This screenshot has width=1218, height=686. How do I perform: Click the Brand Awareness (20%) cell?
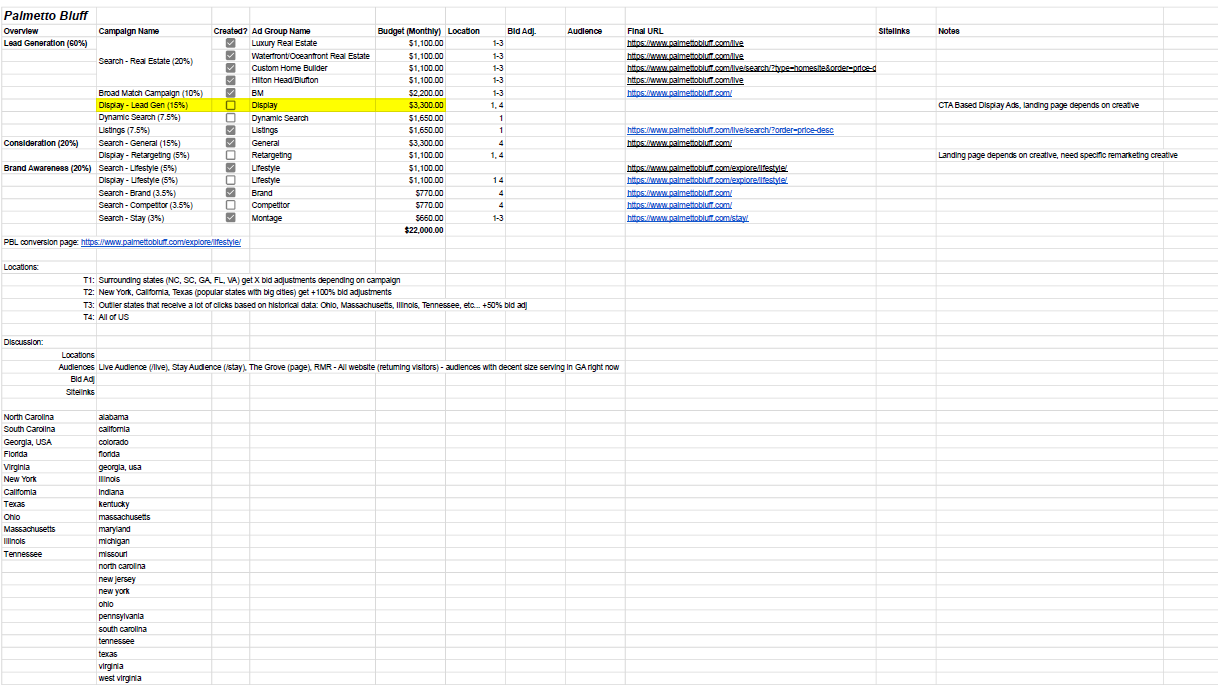pos(49,168)
